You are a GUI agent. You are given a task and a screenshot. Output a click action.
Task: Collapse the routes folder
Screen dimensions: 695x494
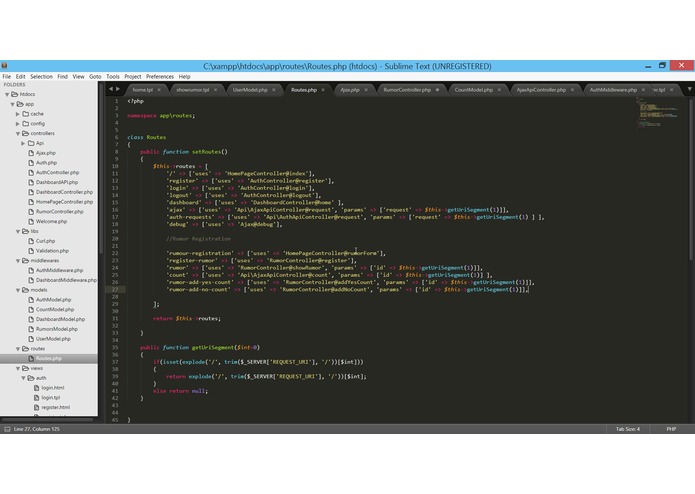coord(18,349)
